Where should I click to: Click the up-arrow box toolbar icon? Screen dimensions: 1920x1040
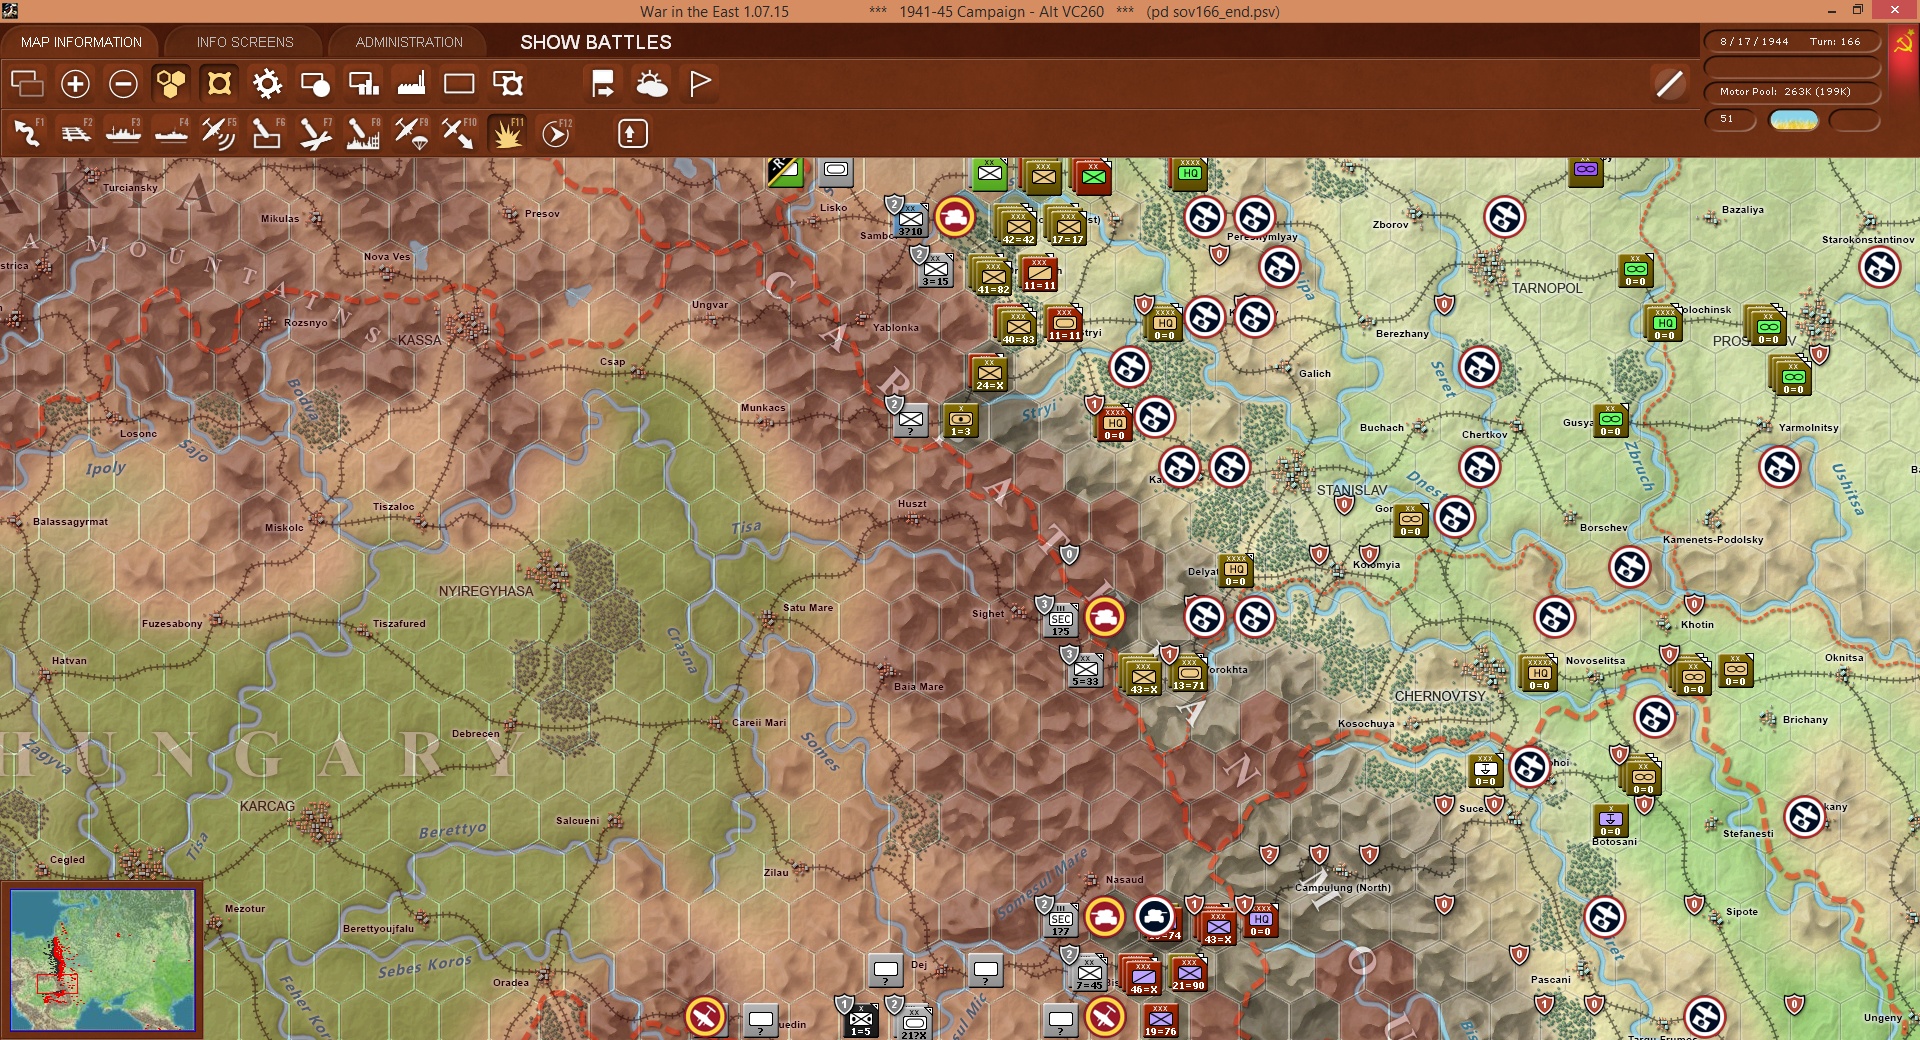[632, 134]
